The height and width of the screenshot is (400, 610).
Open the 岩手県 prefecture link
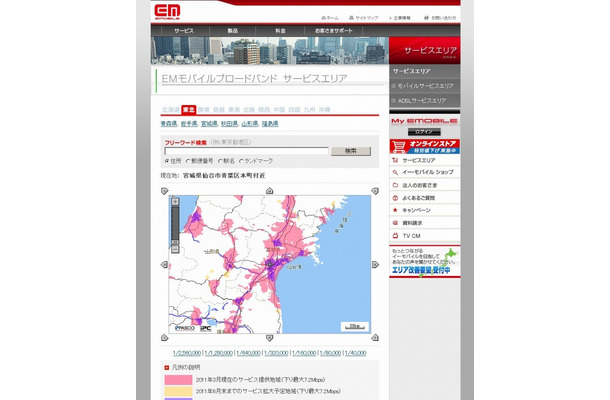189,124
